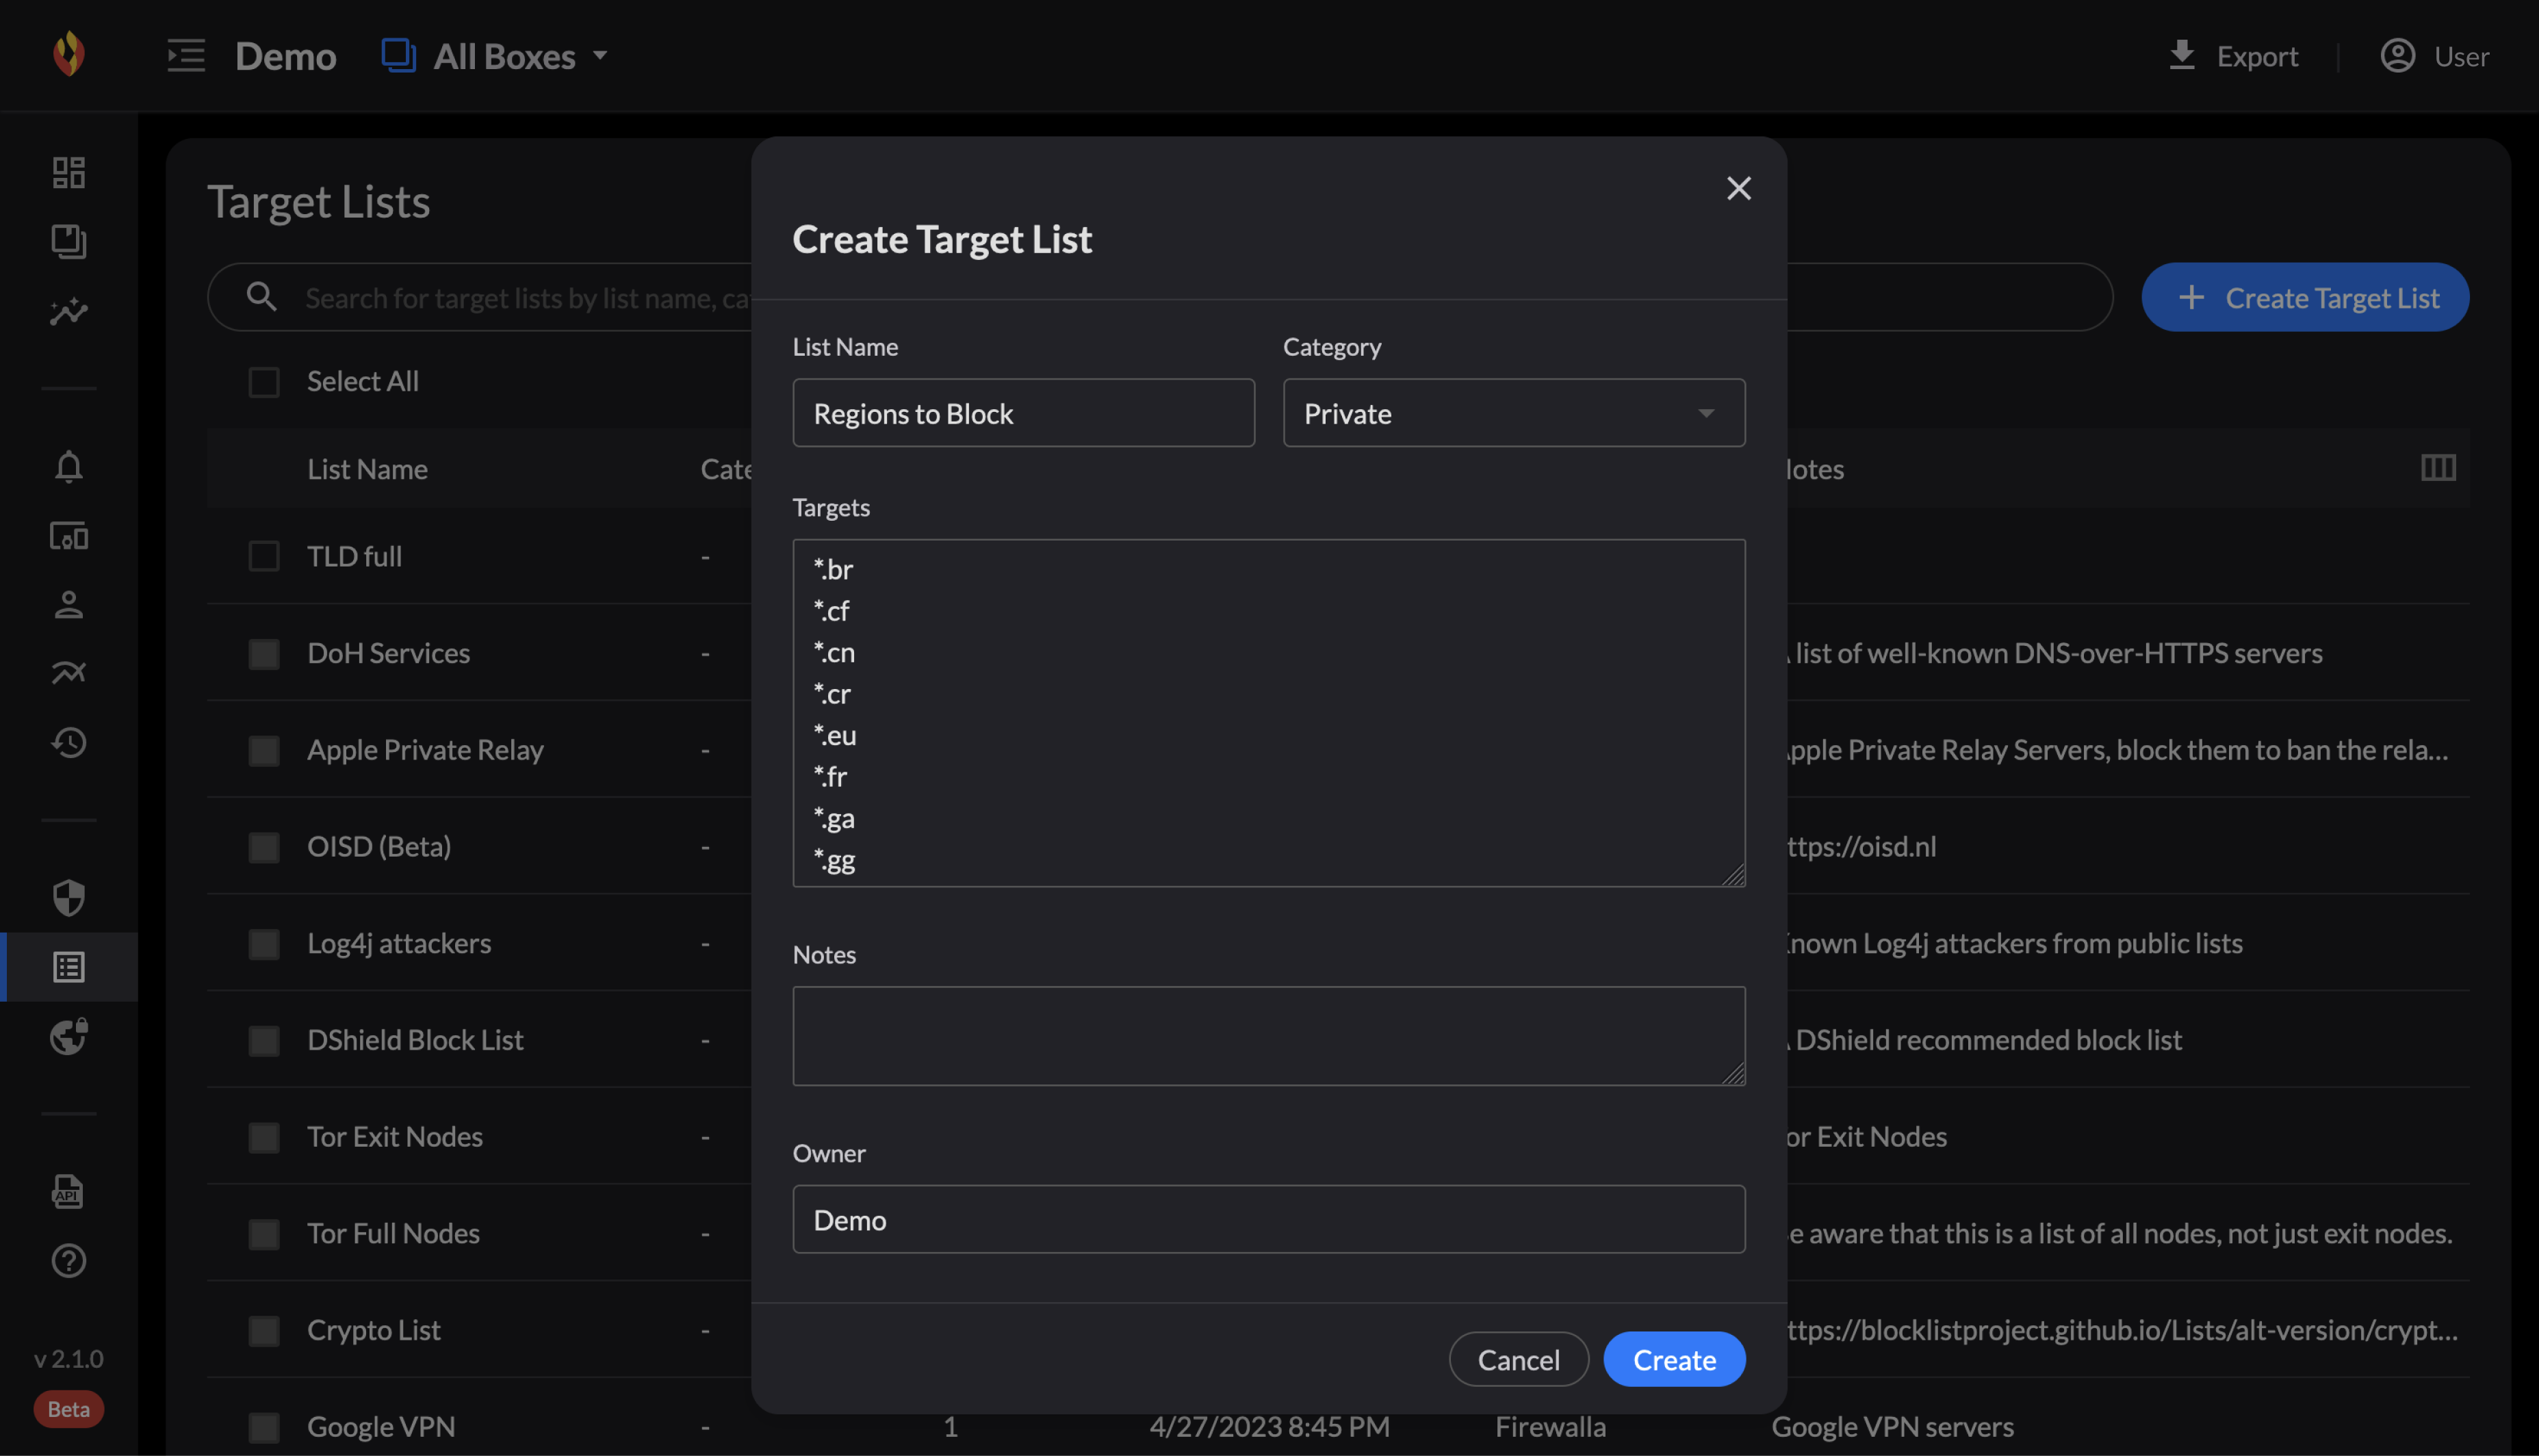Open the users person icon in sidebar
Viewport: 2539px width, 1456px height.
[68, 604]
